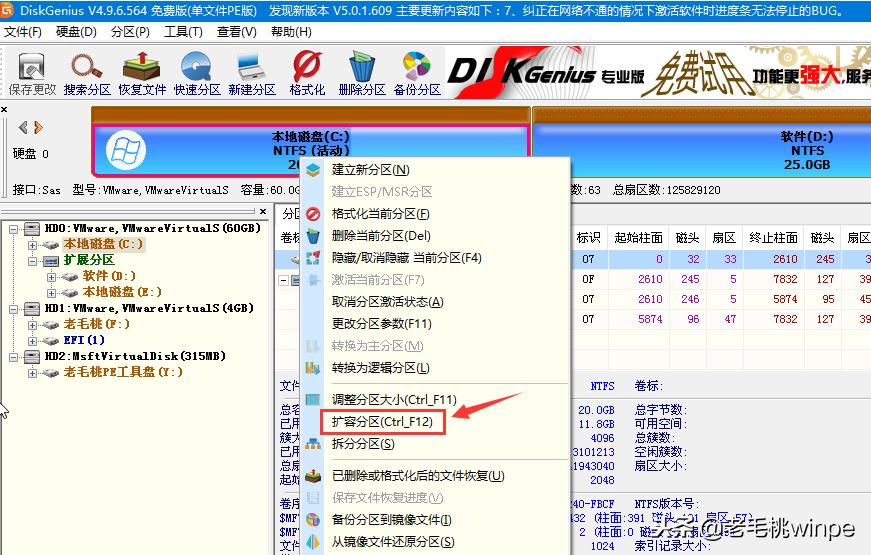Screen dimensions: 871x555
Task: Start Quick Partition (快速分区)
Action: [197, 73]
